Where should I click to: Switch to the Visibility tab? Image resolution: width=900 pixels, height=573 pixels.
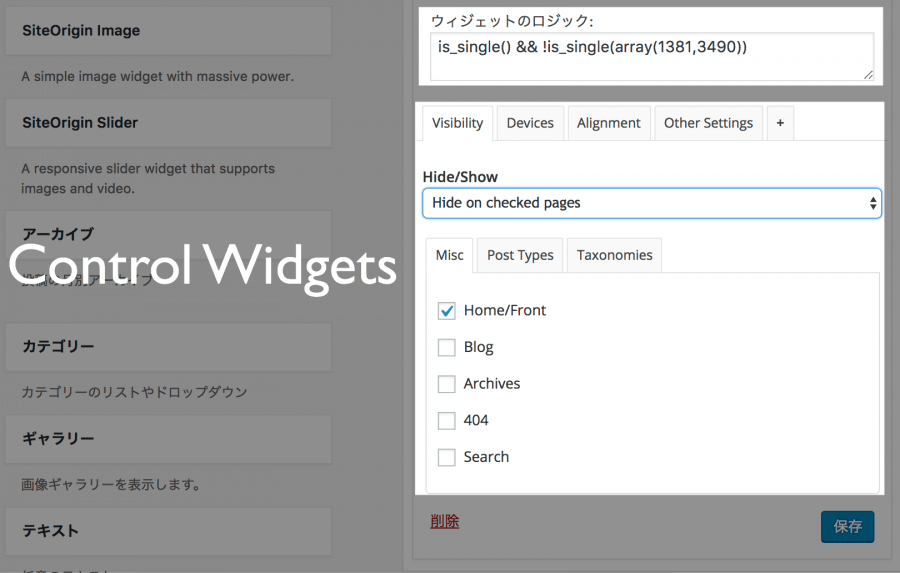457,123
